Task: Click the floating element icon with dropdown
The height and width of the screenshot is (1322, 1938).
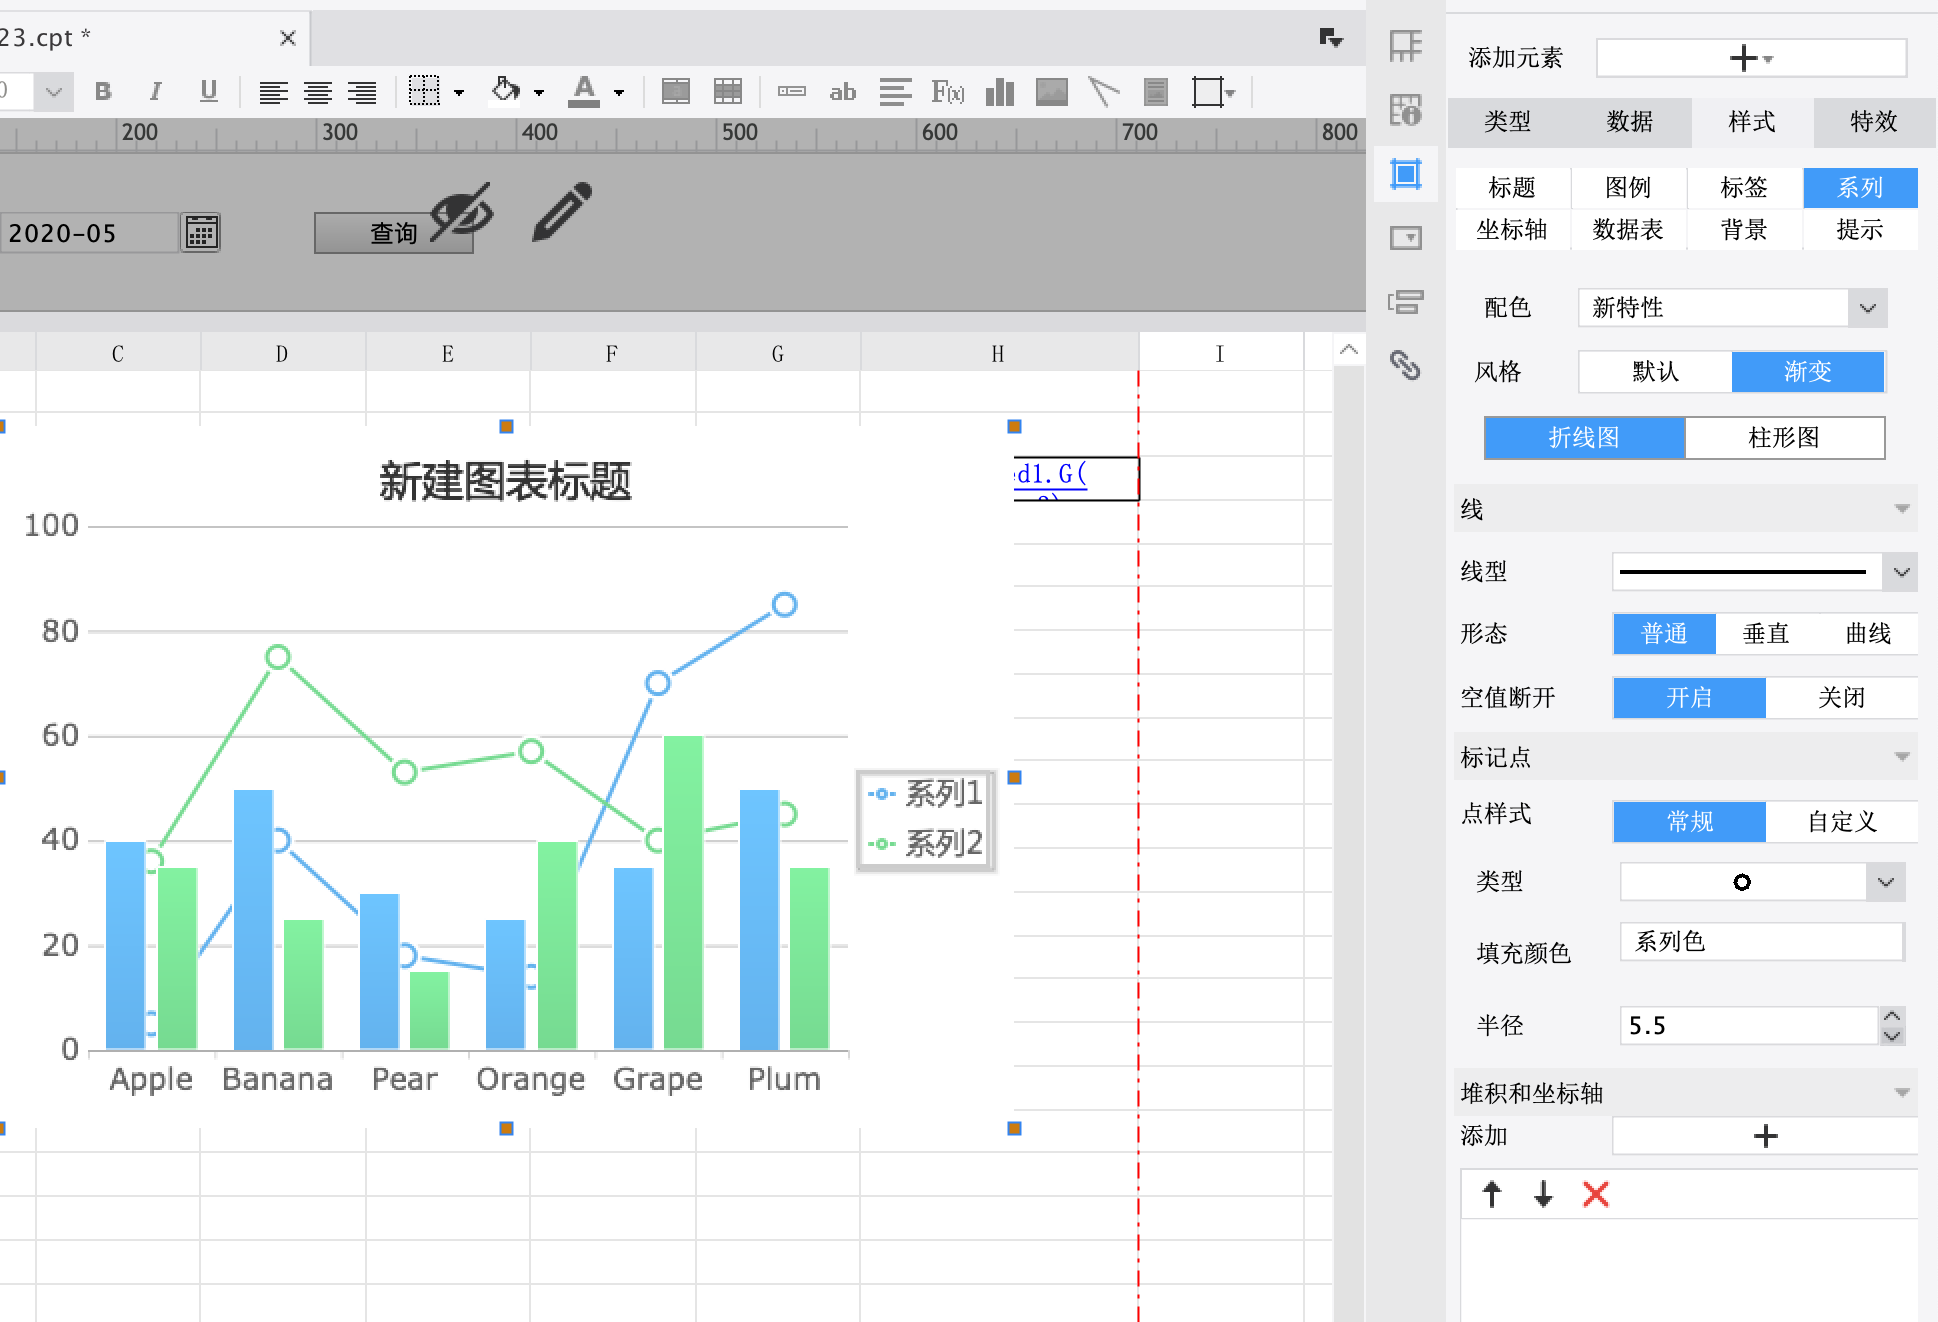Action: click(x=1214, y=92)
